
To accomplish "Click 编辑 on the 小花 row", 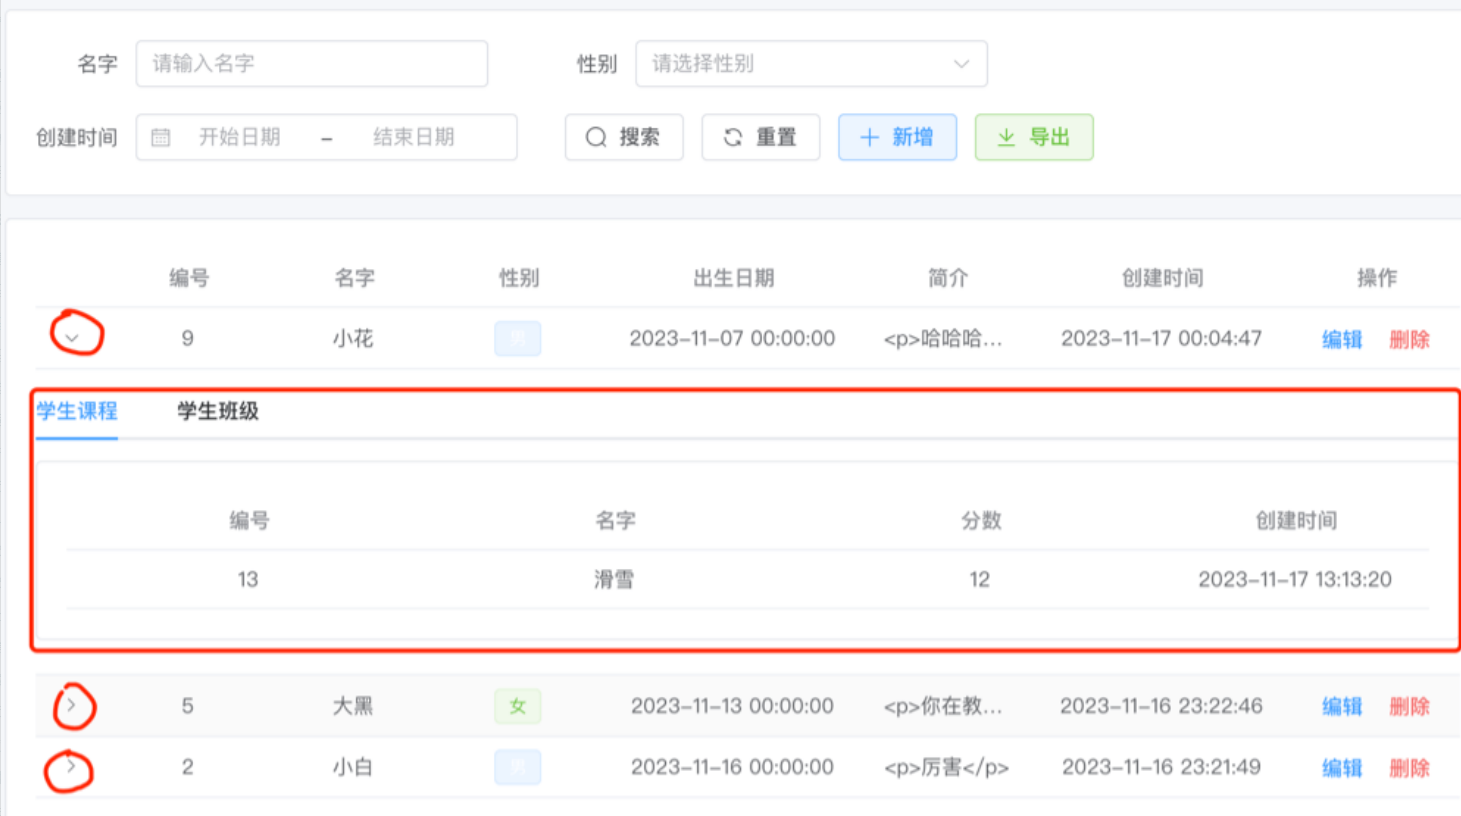I will coord(1340,339).
